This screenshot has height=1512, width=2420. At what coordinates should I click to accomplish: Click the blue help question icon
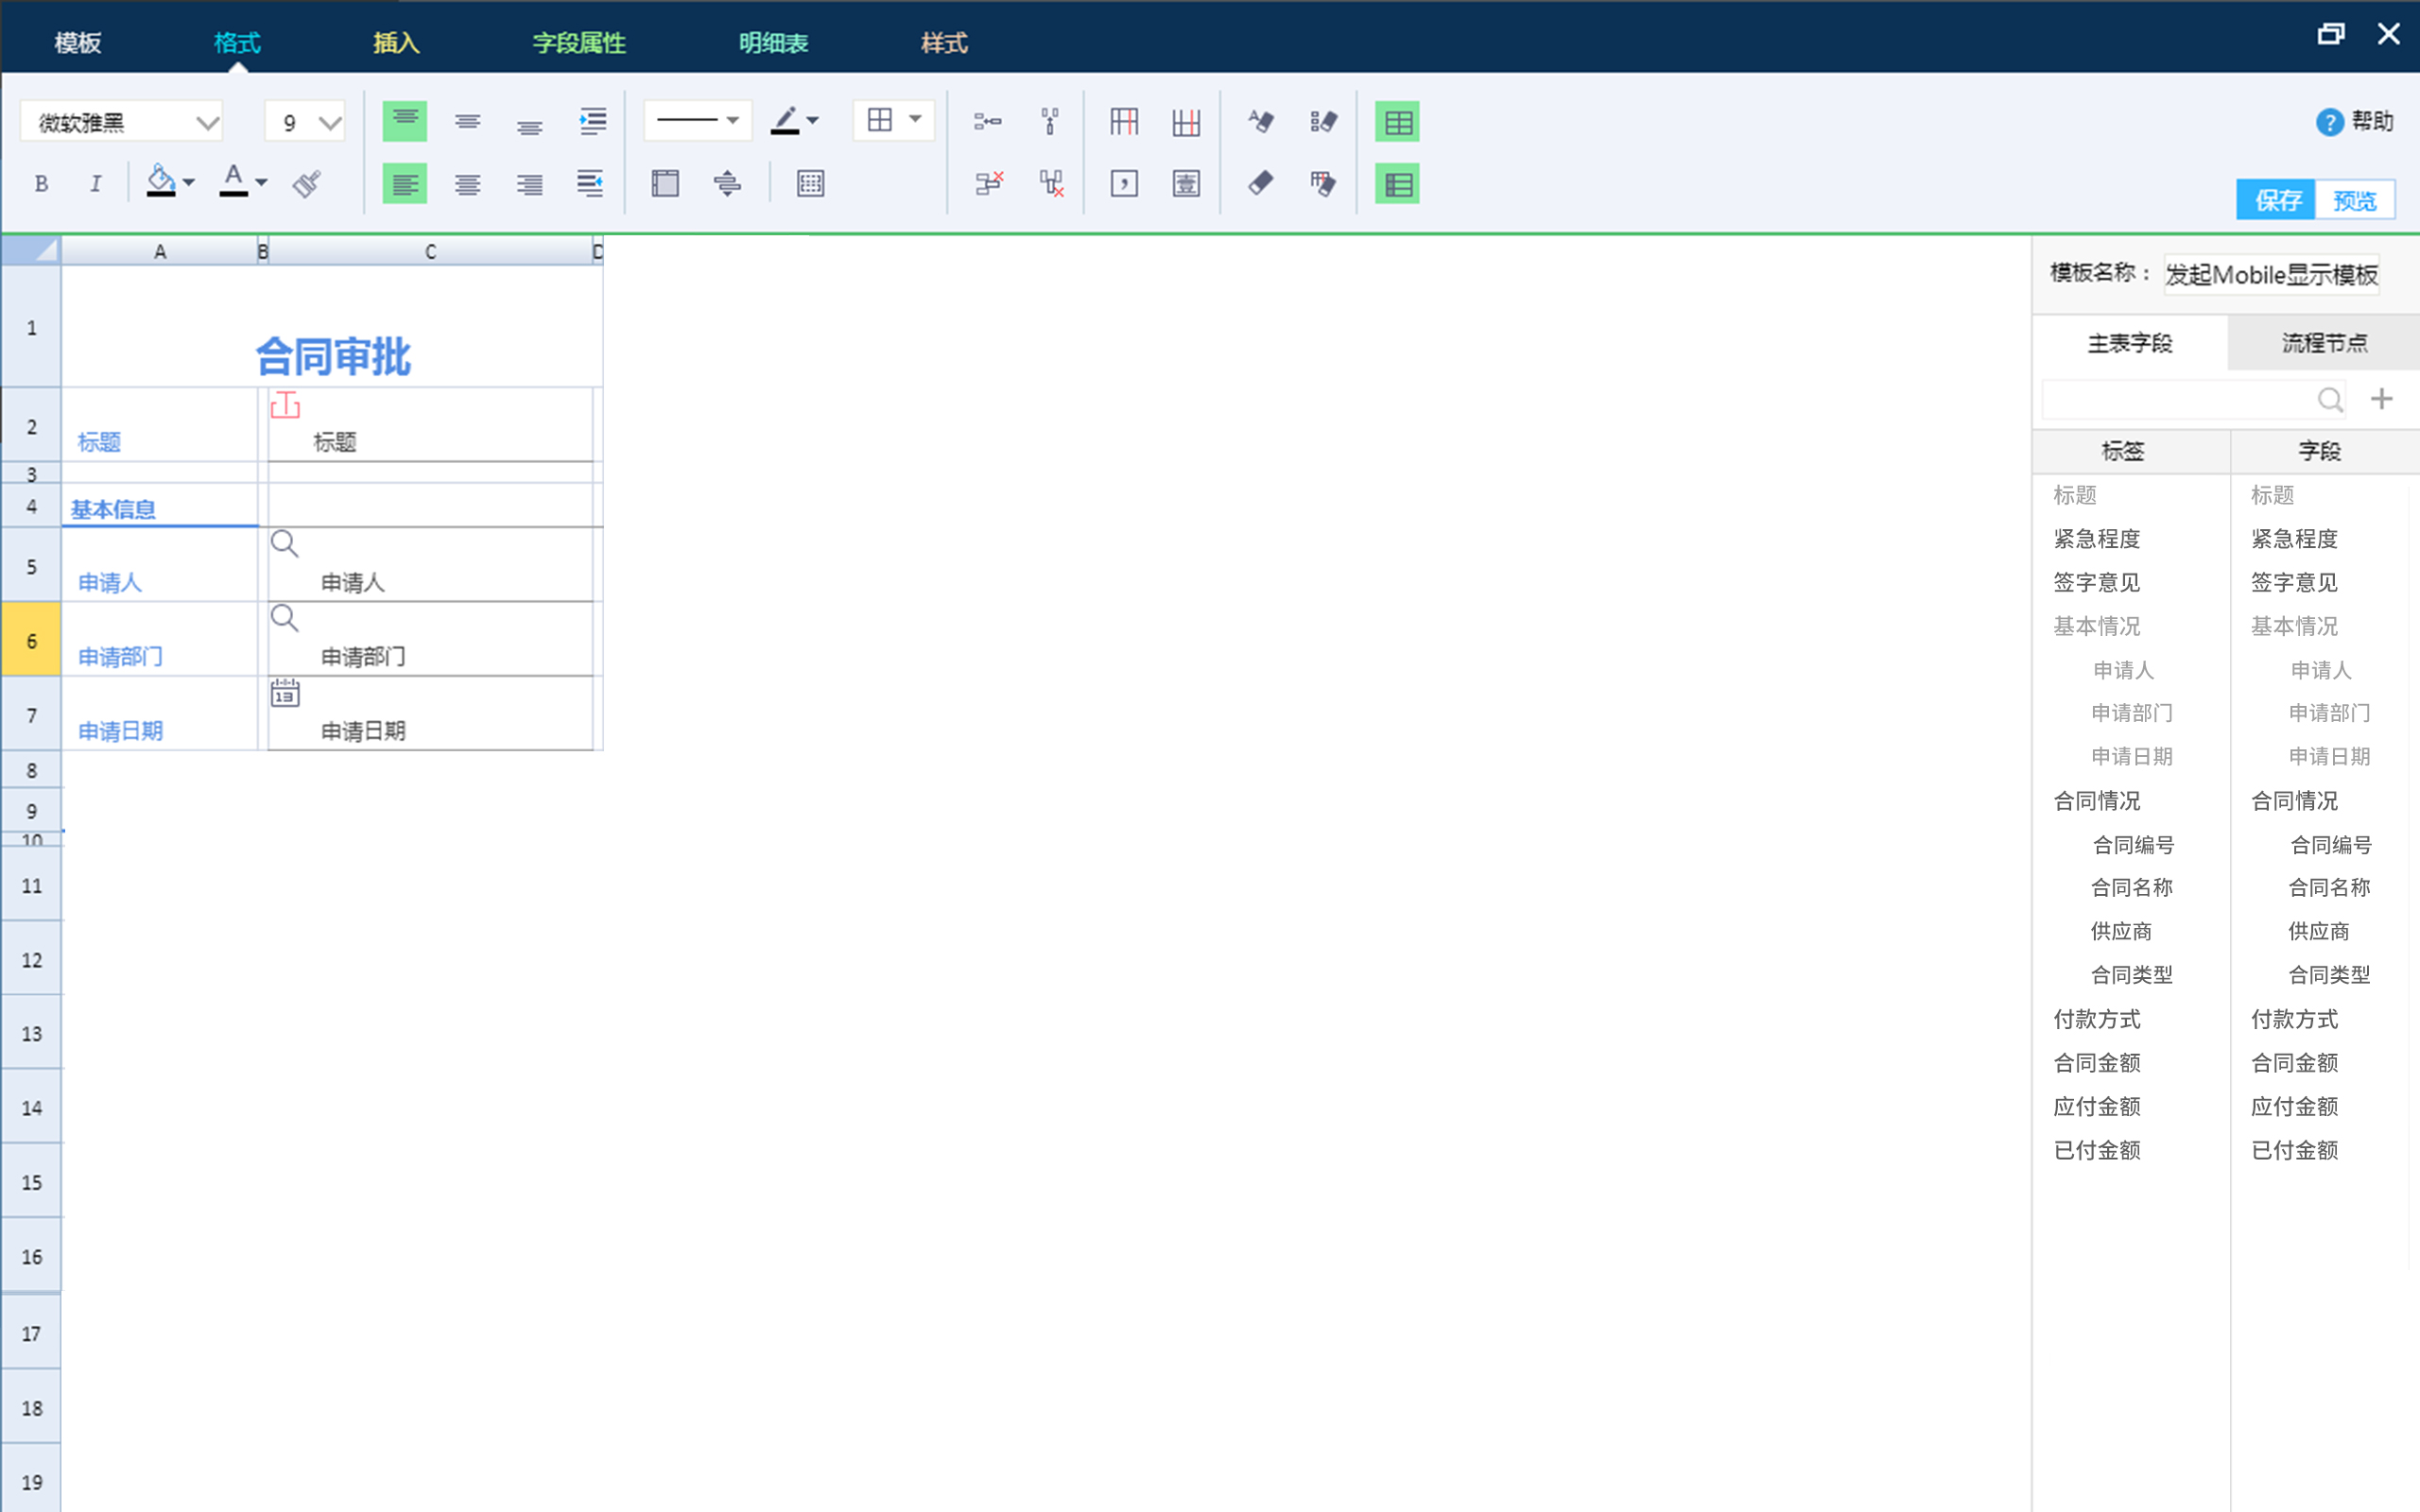pyautogui.click(x=2329, y=122)
